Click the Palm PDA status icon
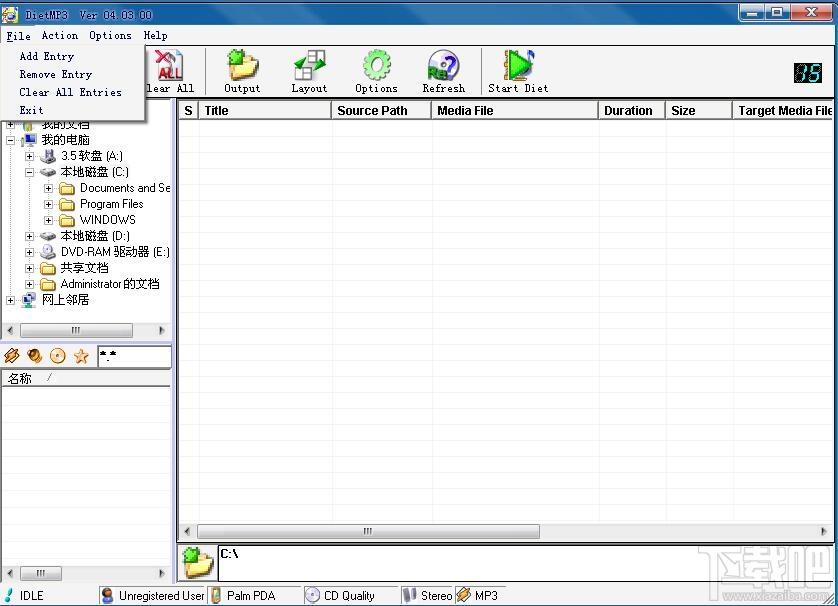This screenshot has height=606, width=838. (x=216, y=595)
